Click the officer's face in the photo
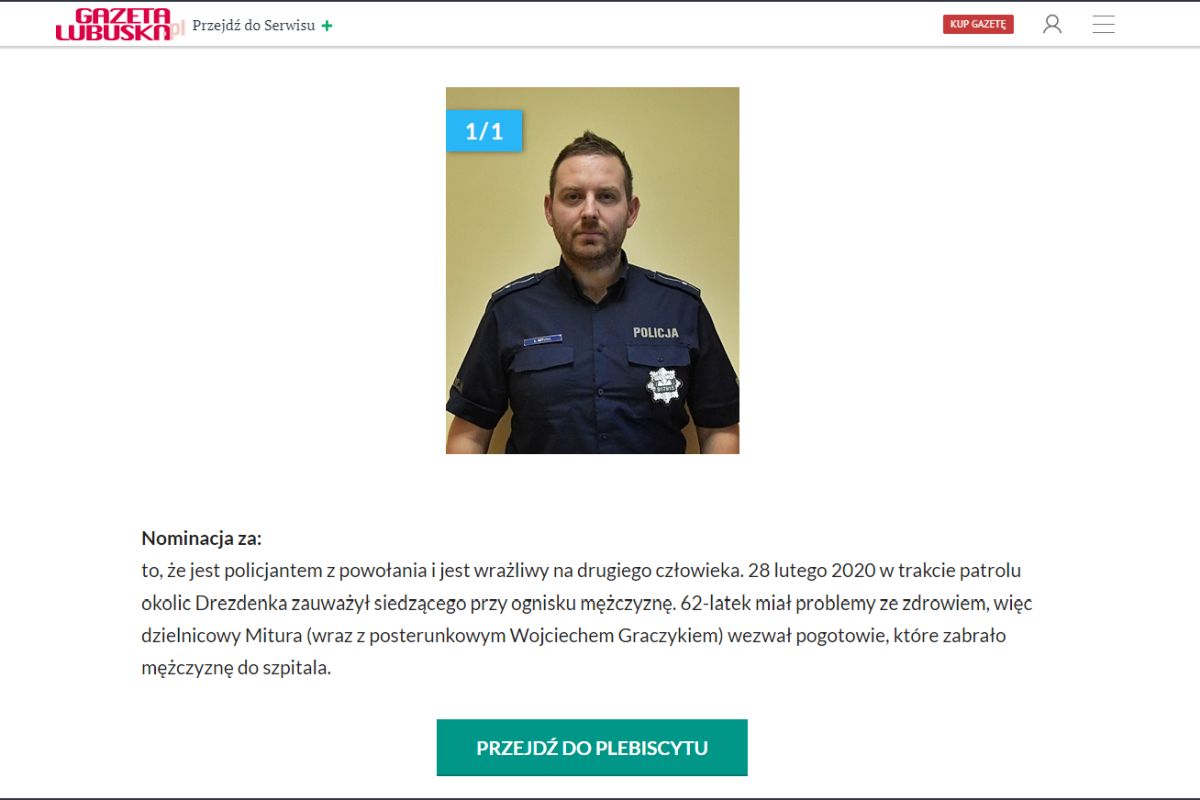Screen dimensions: 1200x800 [x=591, y=207]
